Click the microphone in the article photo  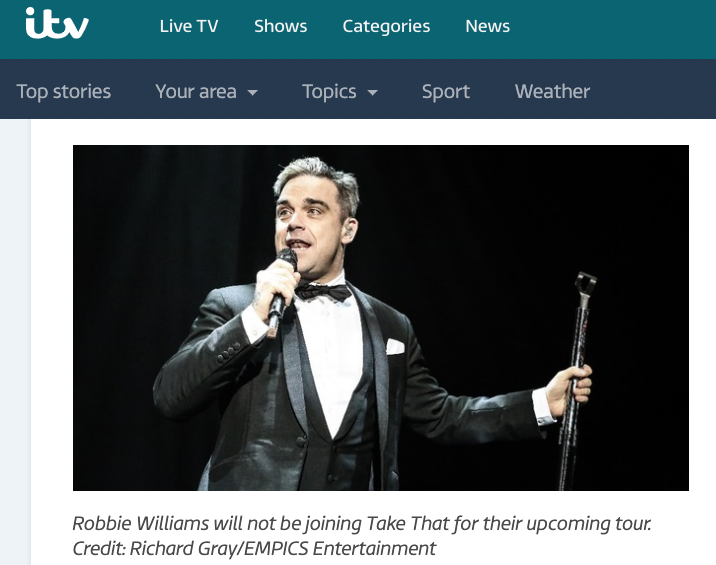[281, 291]
